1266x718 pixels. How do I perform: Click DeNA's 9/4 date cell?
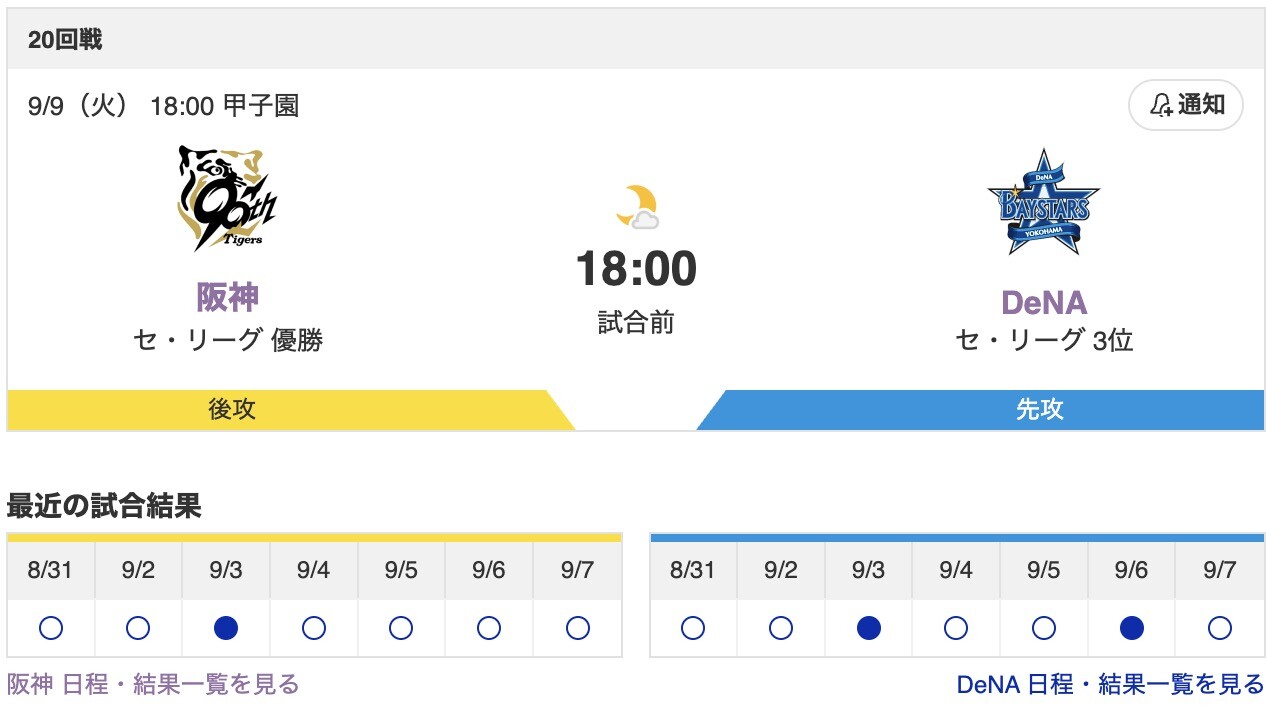pyautogui.click(x=955, y=570)
